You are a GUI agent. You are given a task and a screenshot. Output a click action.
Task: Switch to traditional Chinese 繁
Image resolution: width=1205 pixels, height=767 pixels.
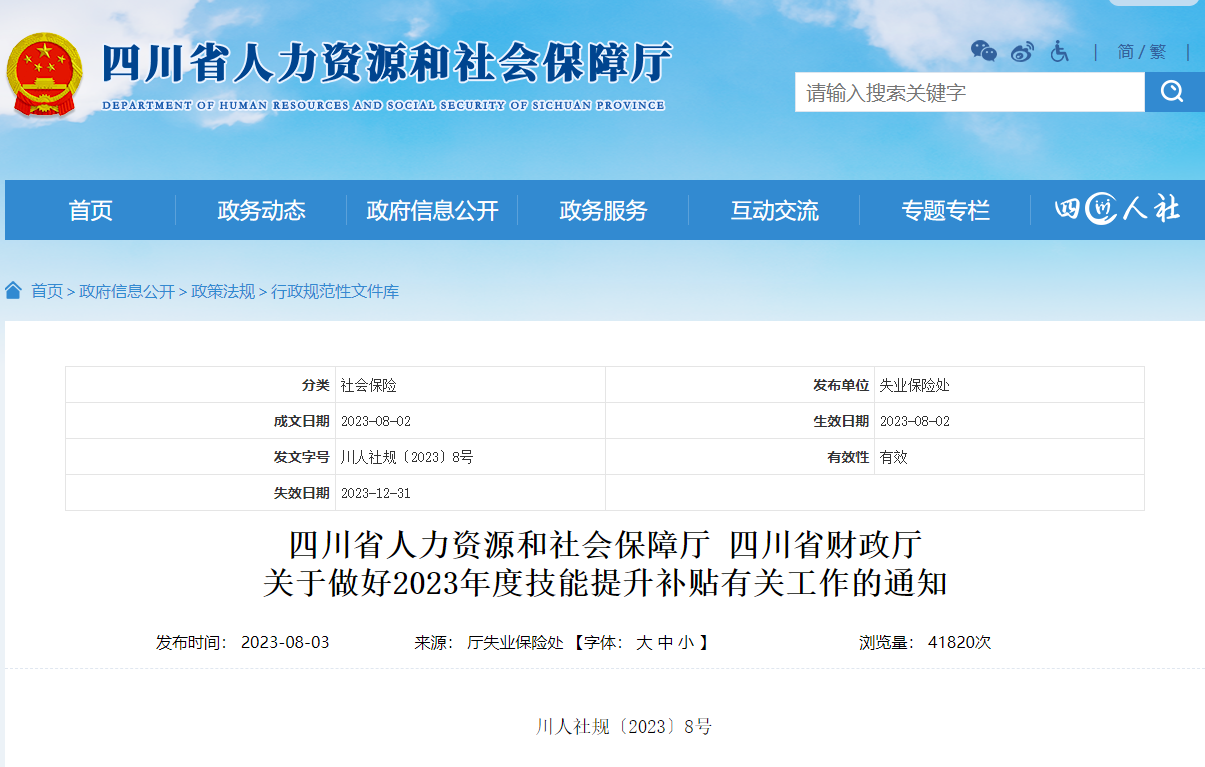coord(1158,52)
